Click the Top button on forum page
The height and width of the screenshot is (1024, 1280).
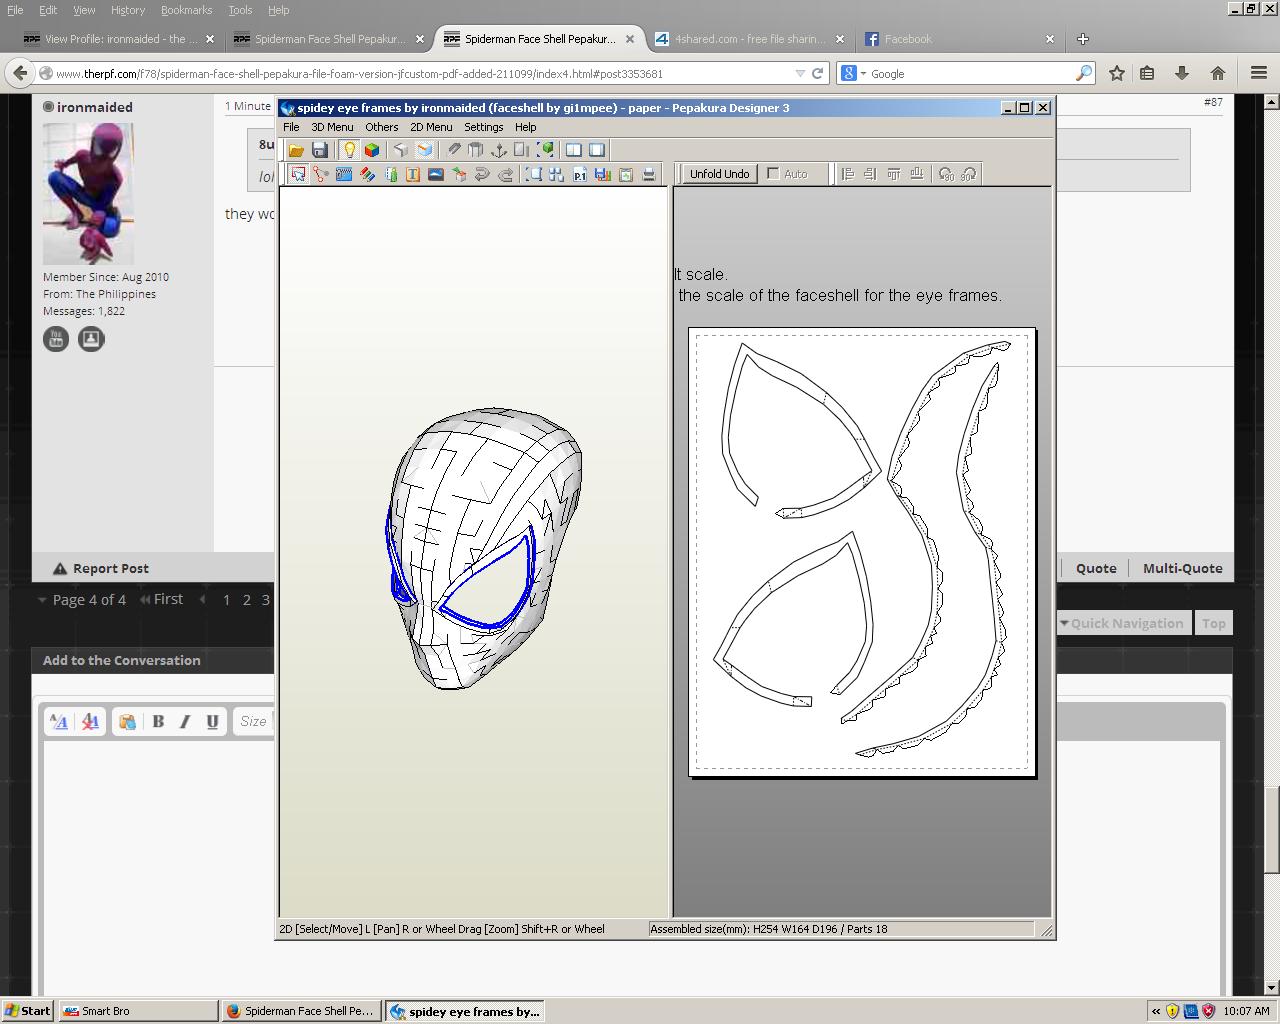point(1214,623)
